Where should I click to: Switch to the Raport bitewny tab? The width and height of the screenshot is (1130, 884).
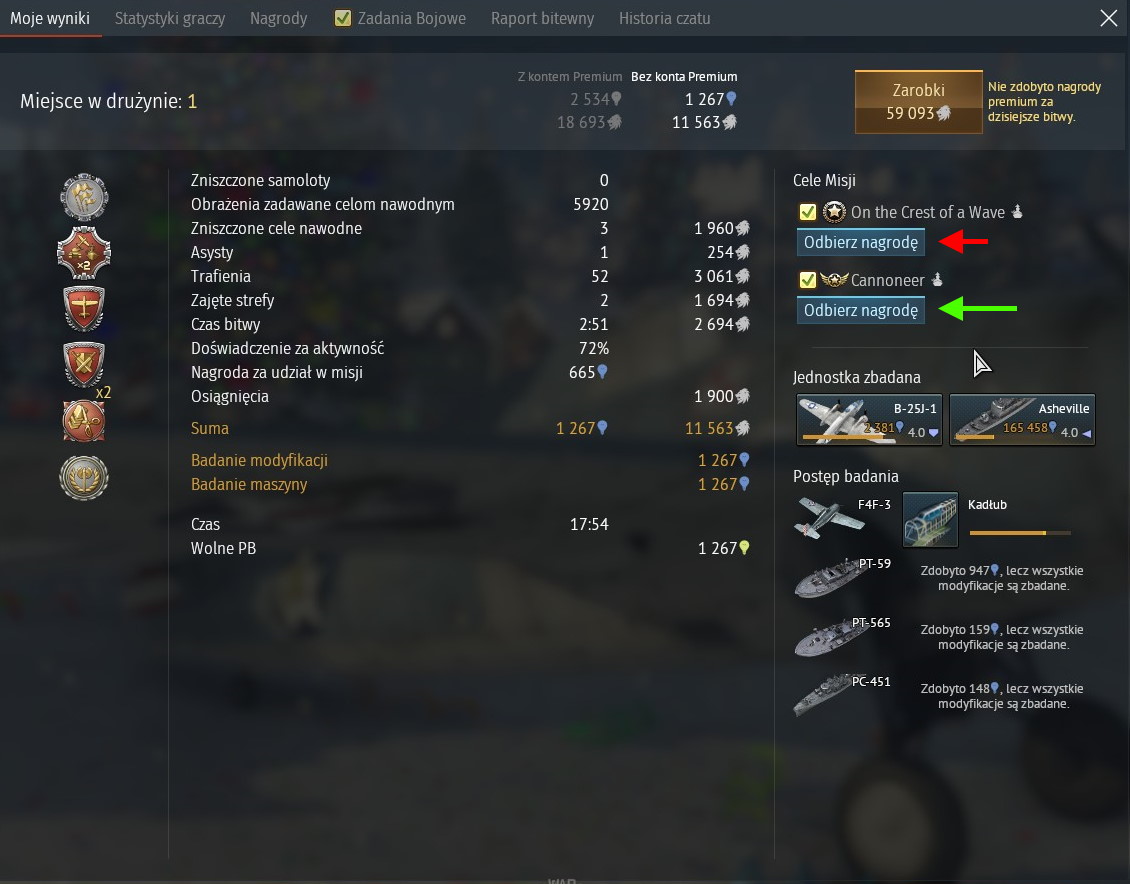(x=543, y=18)
